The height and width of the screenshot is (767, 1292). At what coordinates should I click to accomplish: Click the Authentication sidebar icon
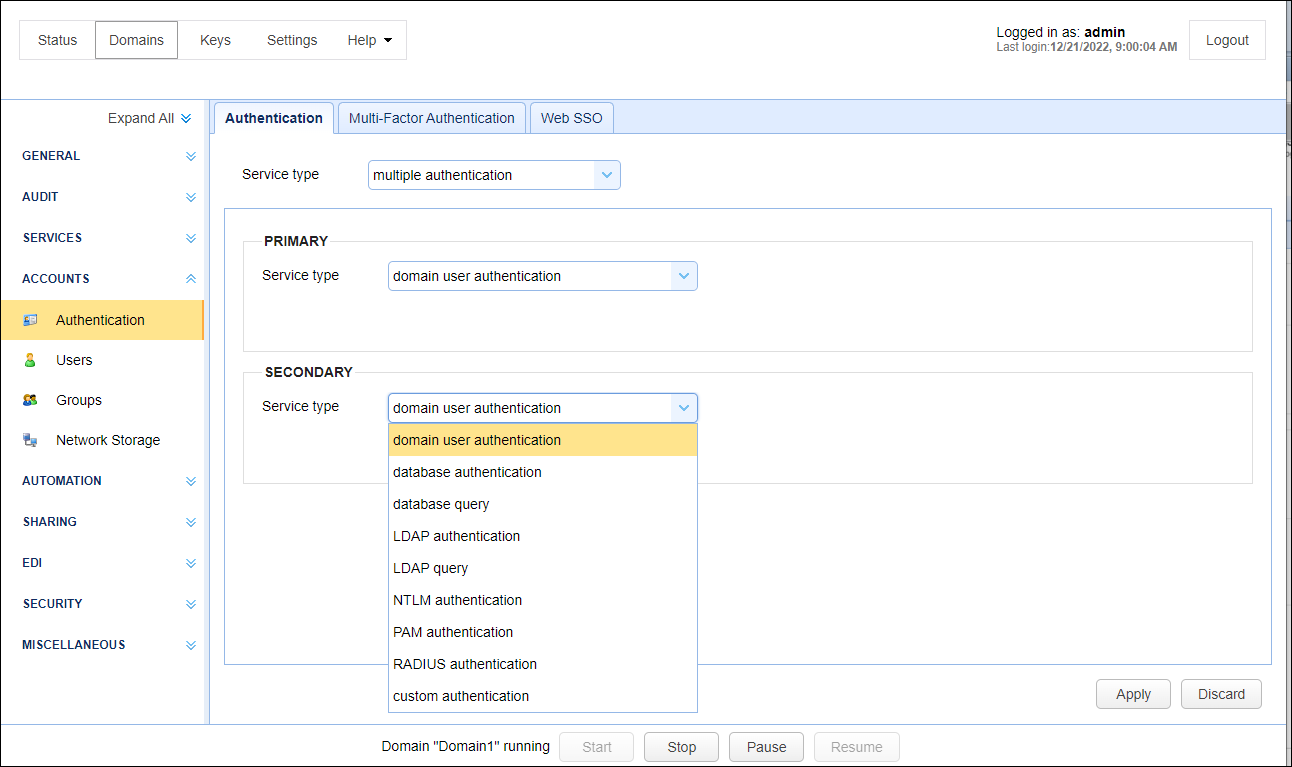coord(30,320)
